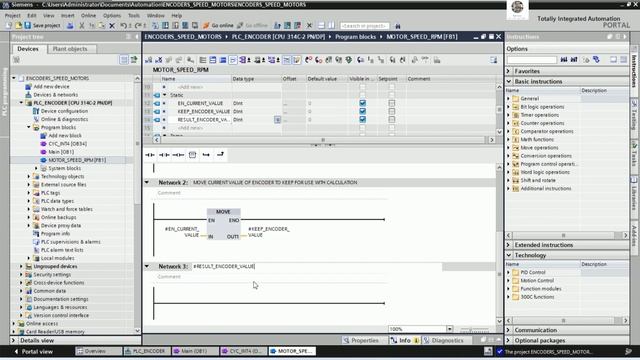The image size is (640, 360).
Task: Expand interface view icon at toolbar right end
Action: [x=493, y=60]
